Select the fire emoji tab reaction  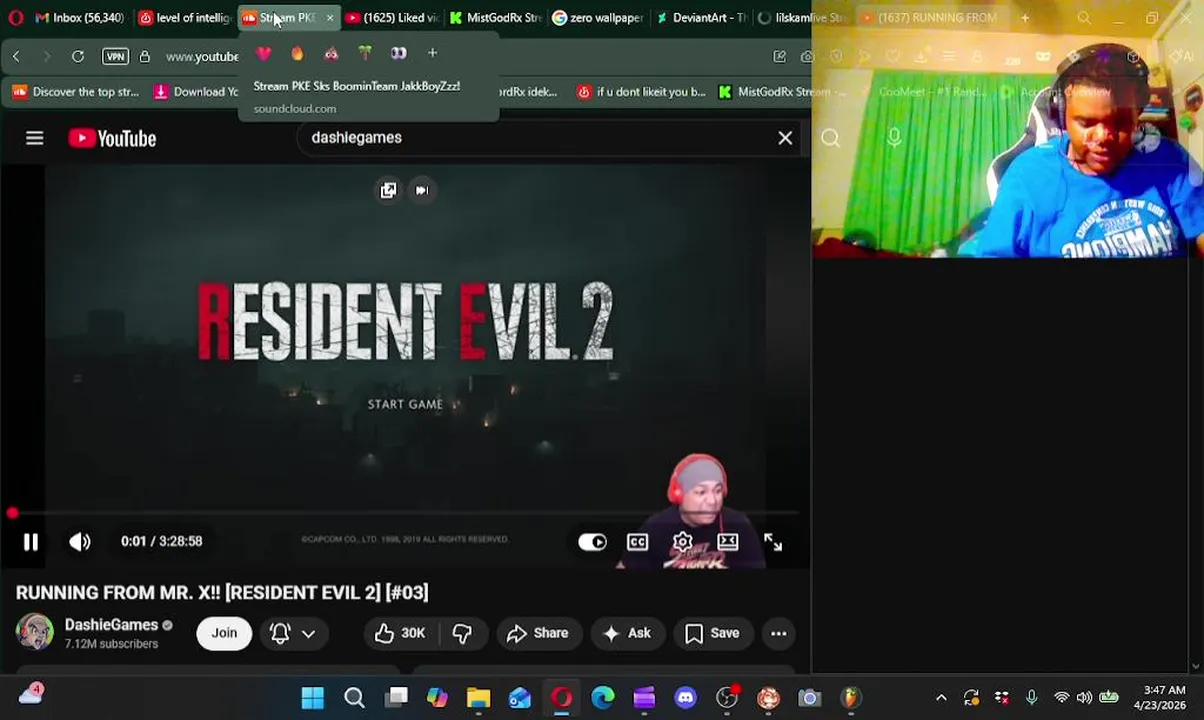point(297,53)
